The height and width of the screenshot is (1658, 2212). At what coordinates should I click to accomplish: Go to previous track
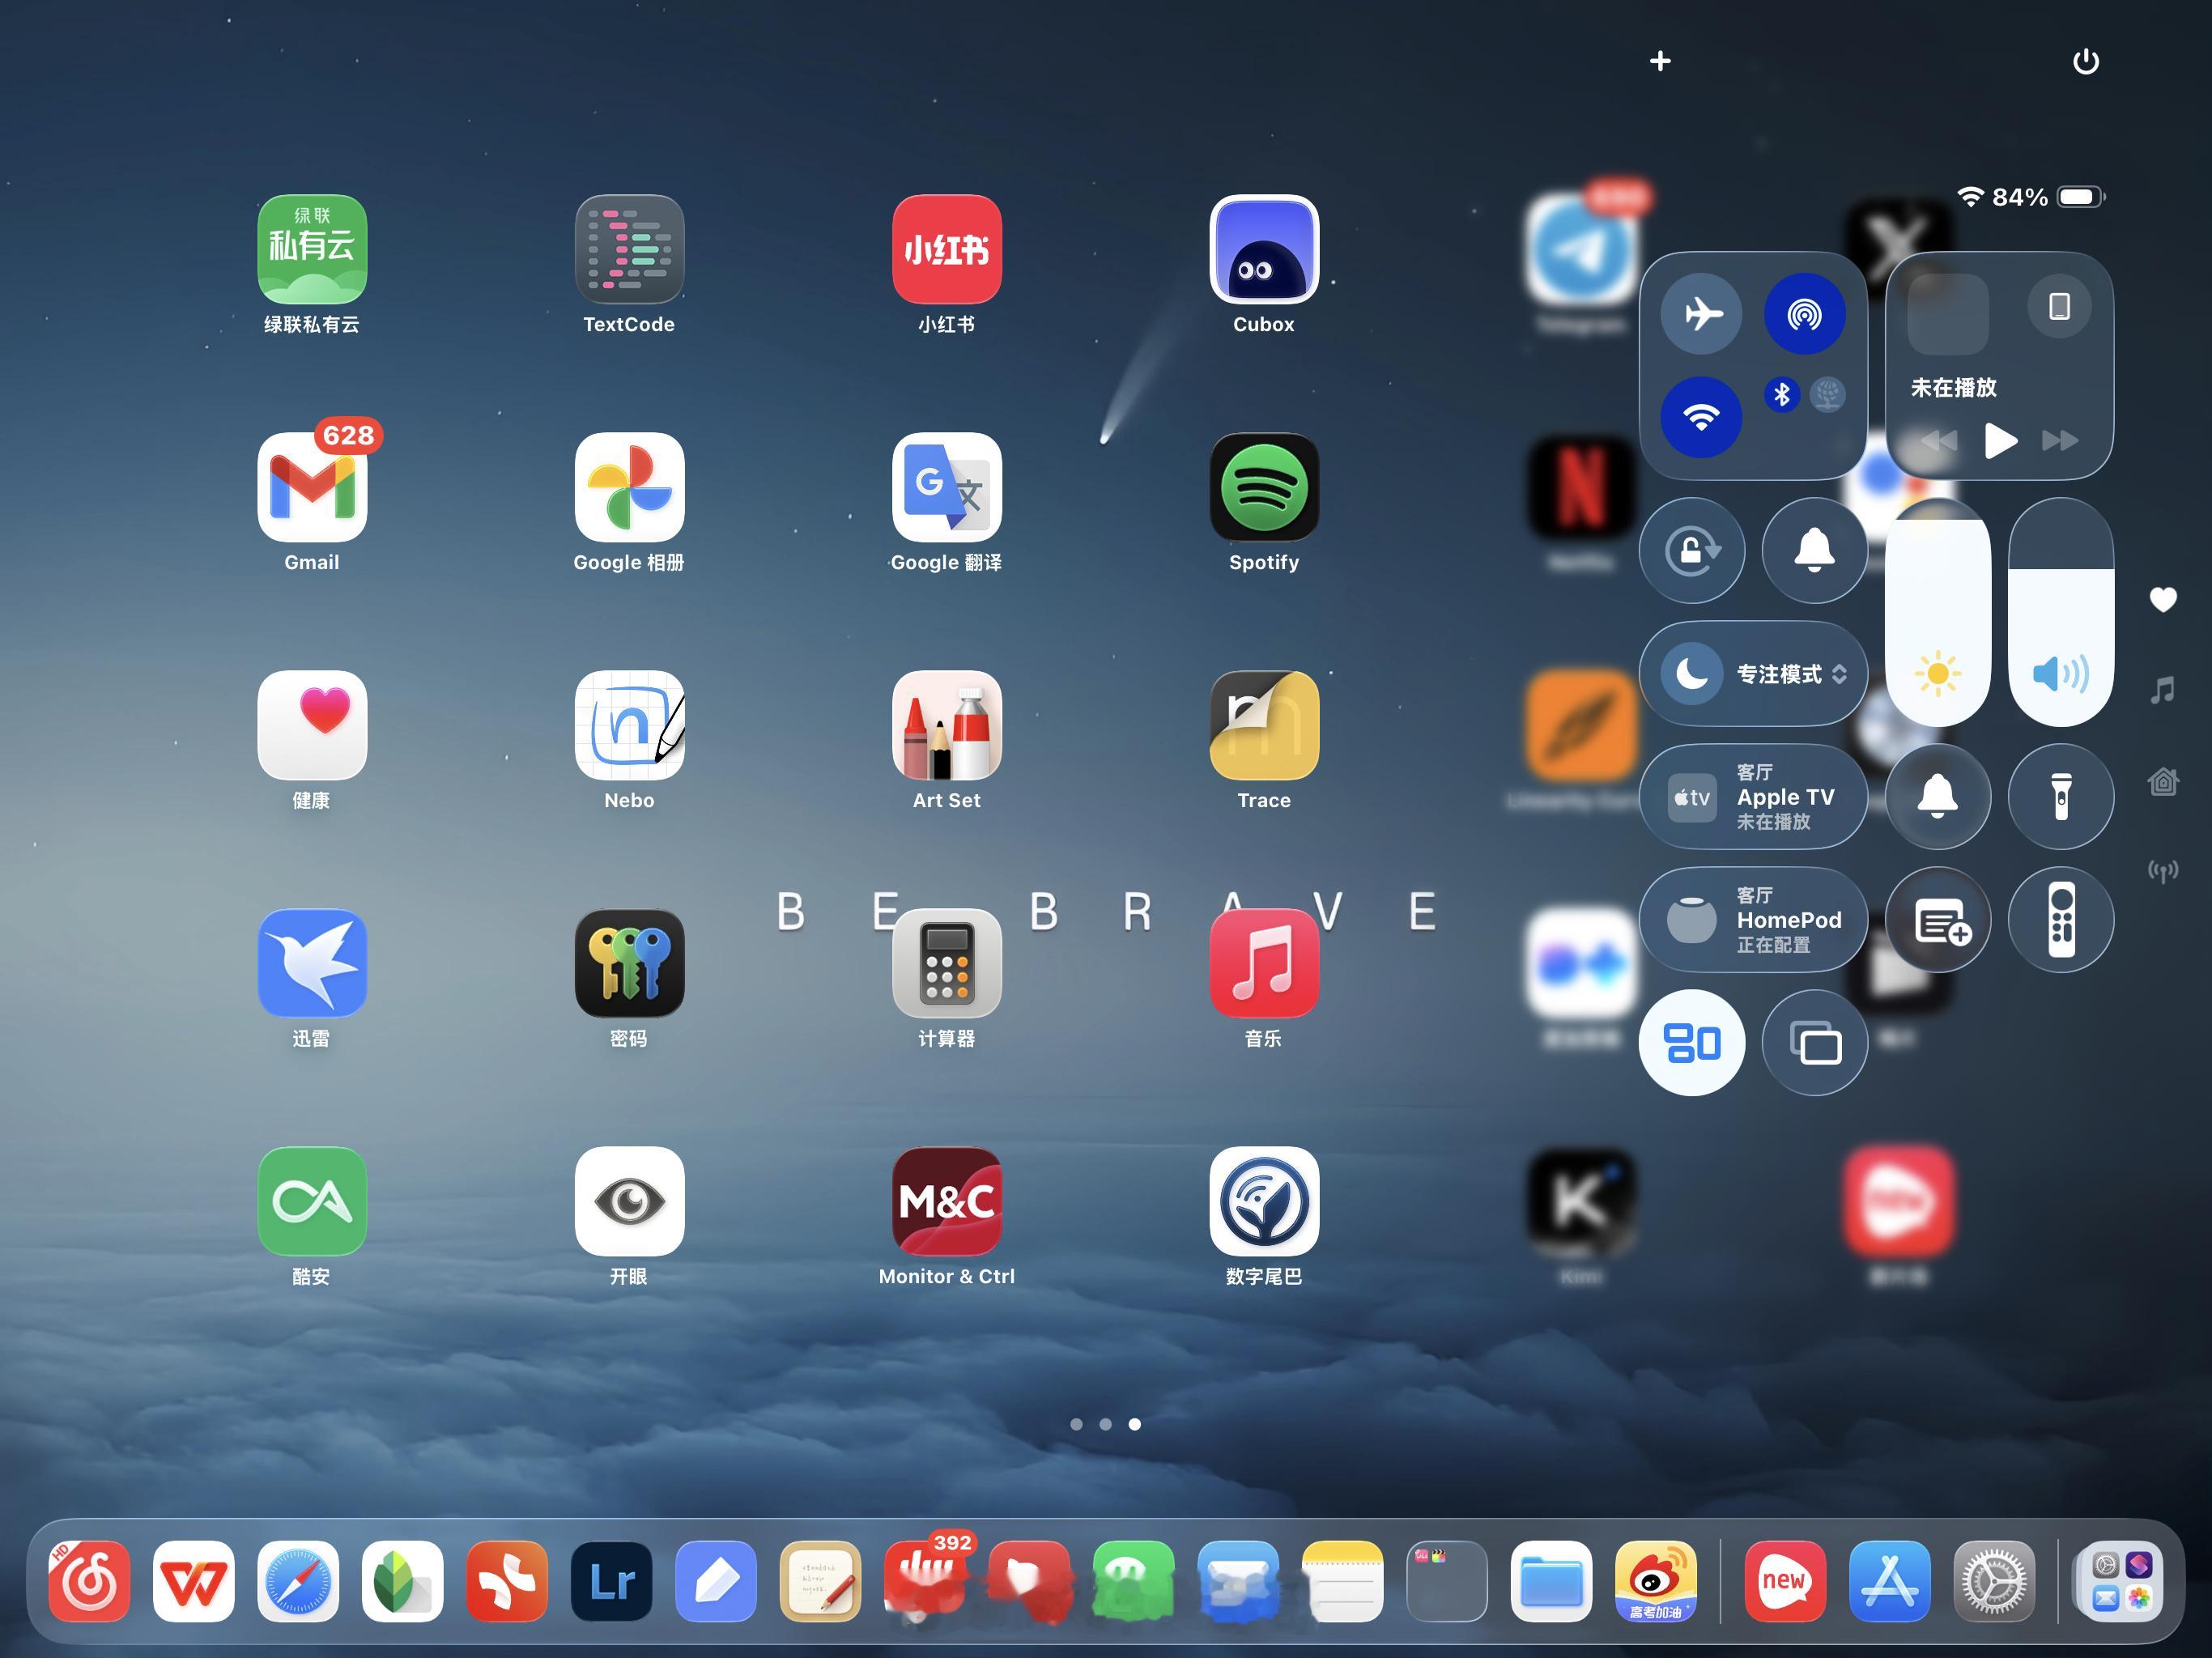point(1939,441)
